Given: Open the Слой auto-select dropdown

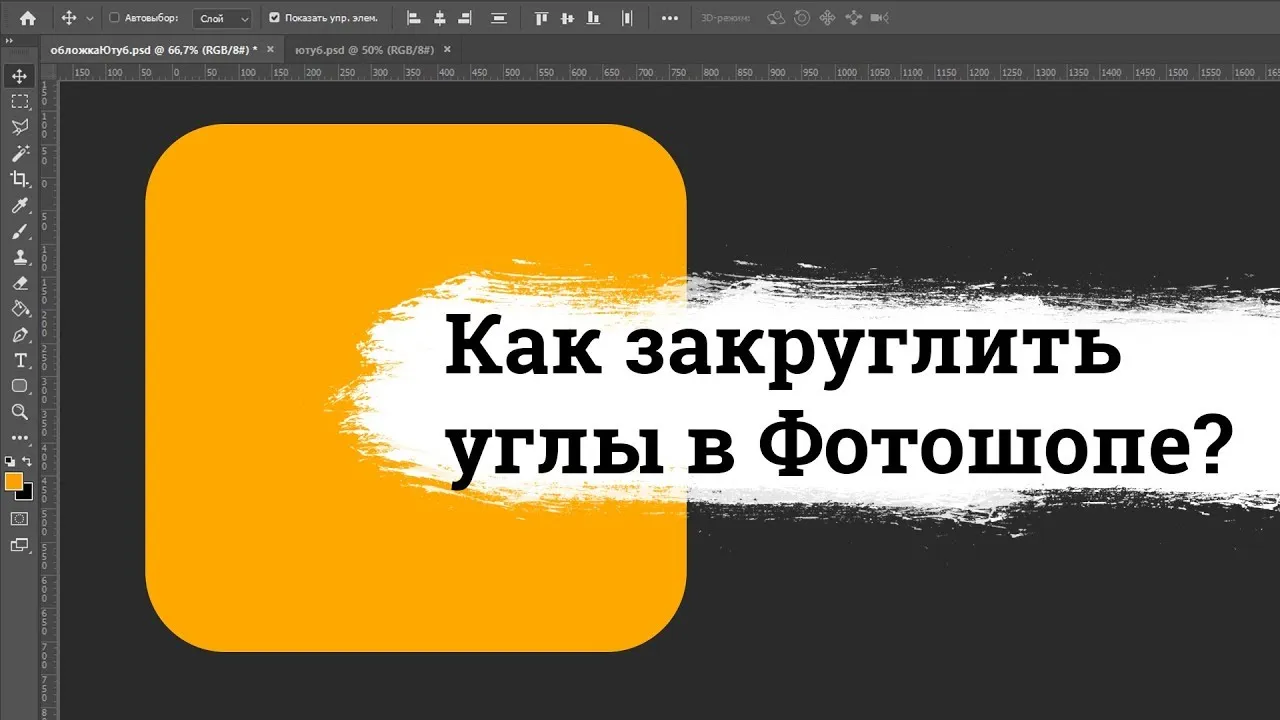Looking at the screenshot, I should pyautogui.click(x=222, y=18).
